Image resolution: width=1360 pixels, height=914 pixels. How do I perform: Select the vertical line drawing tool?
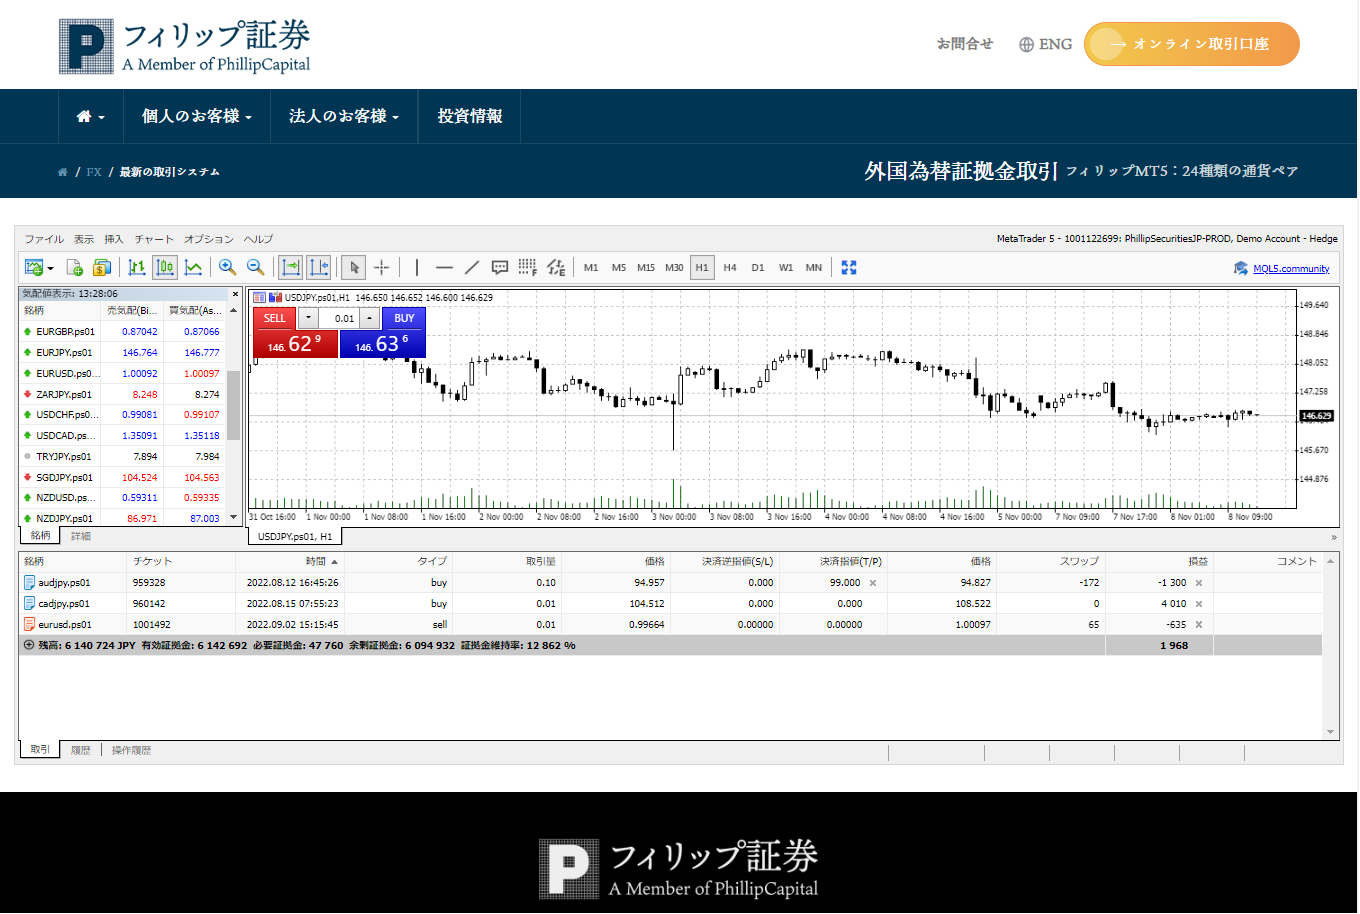click(x=417, y=267)
